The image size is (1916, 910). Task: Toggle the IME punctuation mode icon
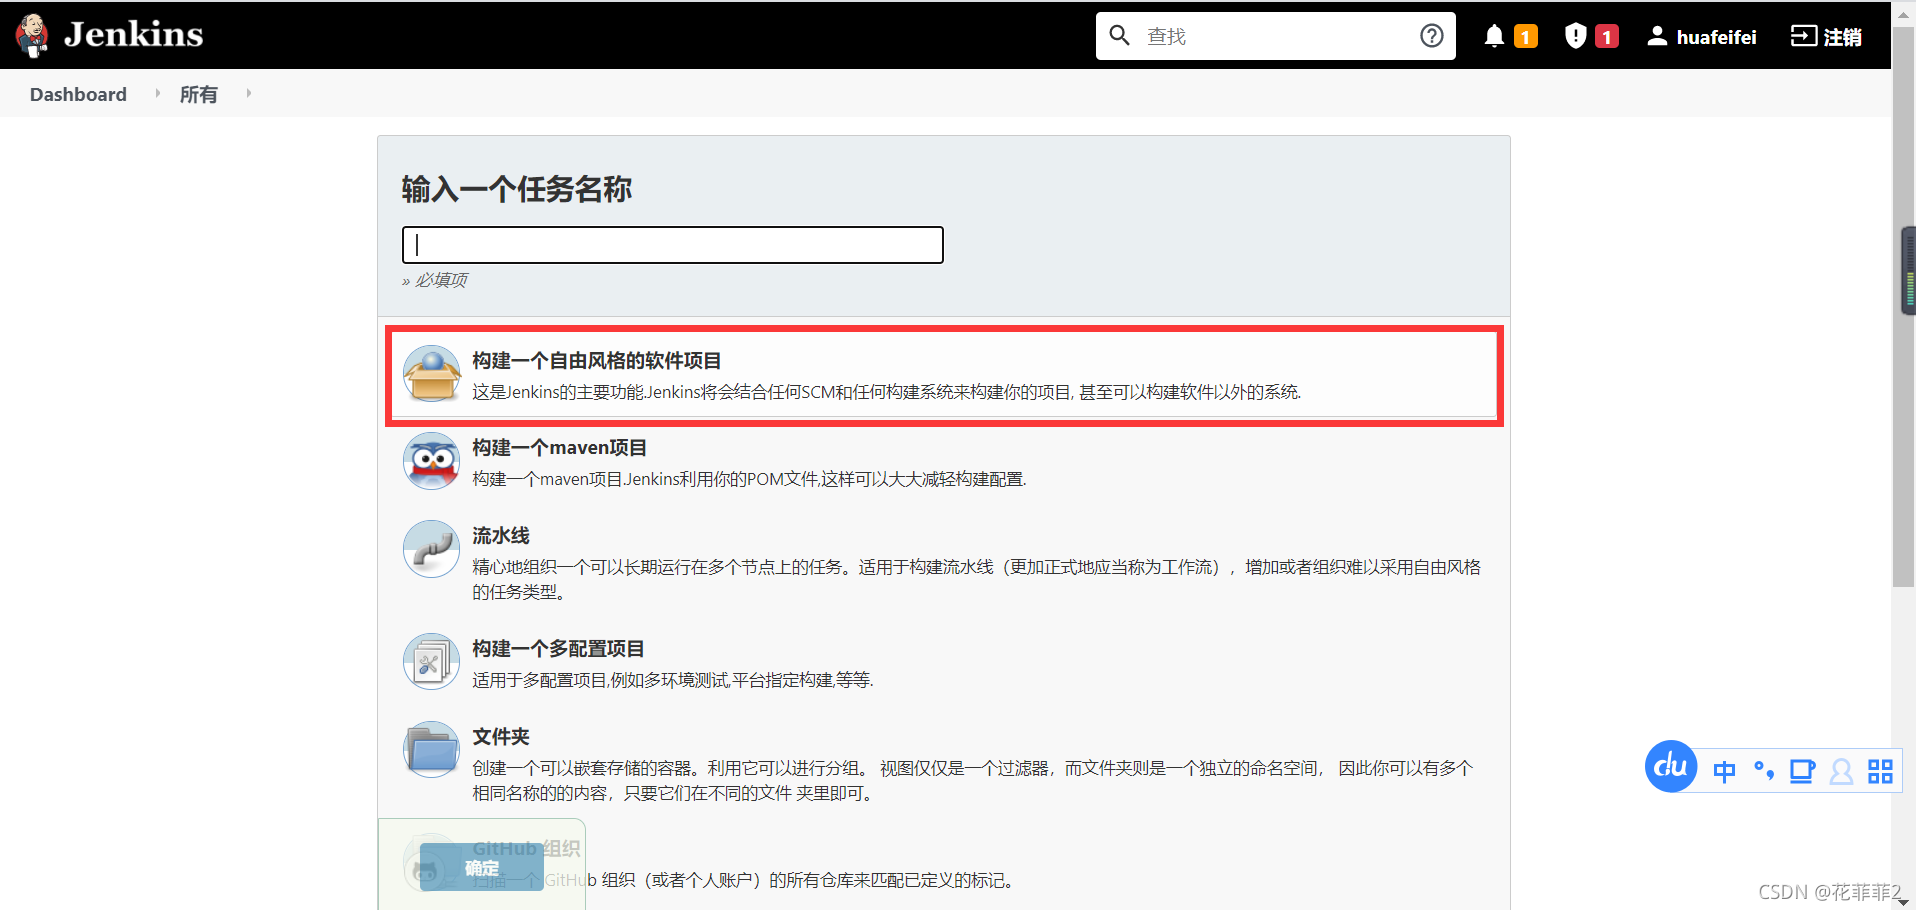pyautogui.click(x=1764, y=771)
